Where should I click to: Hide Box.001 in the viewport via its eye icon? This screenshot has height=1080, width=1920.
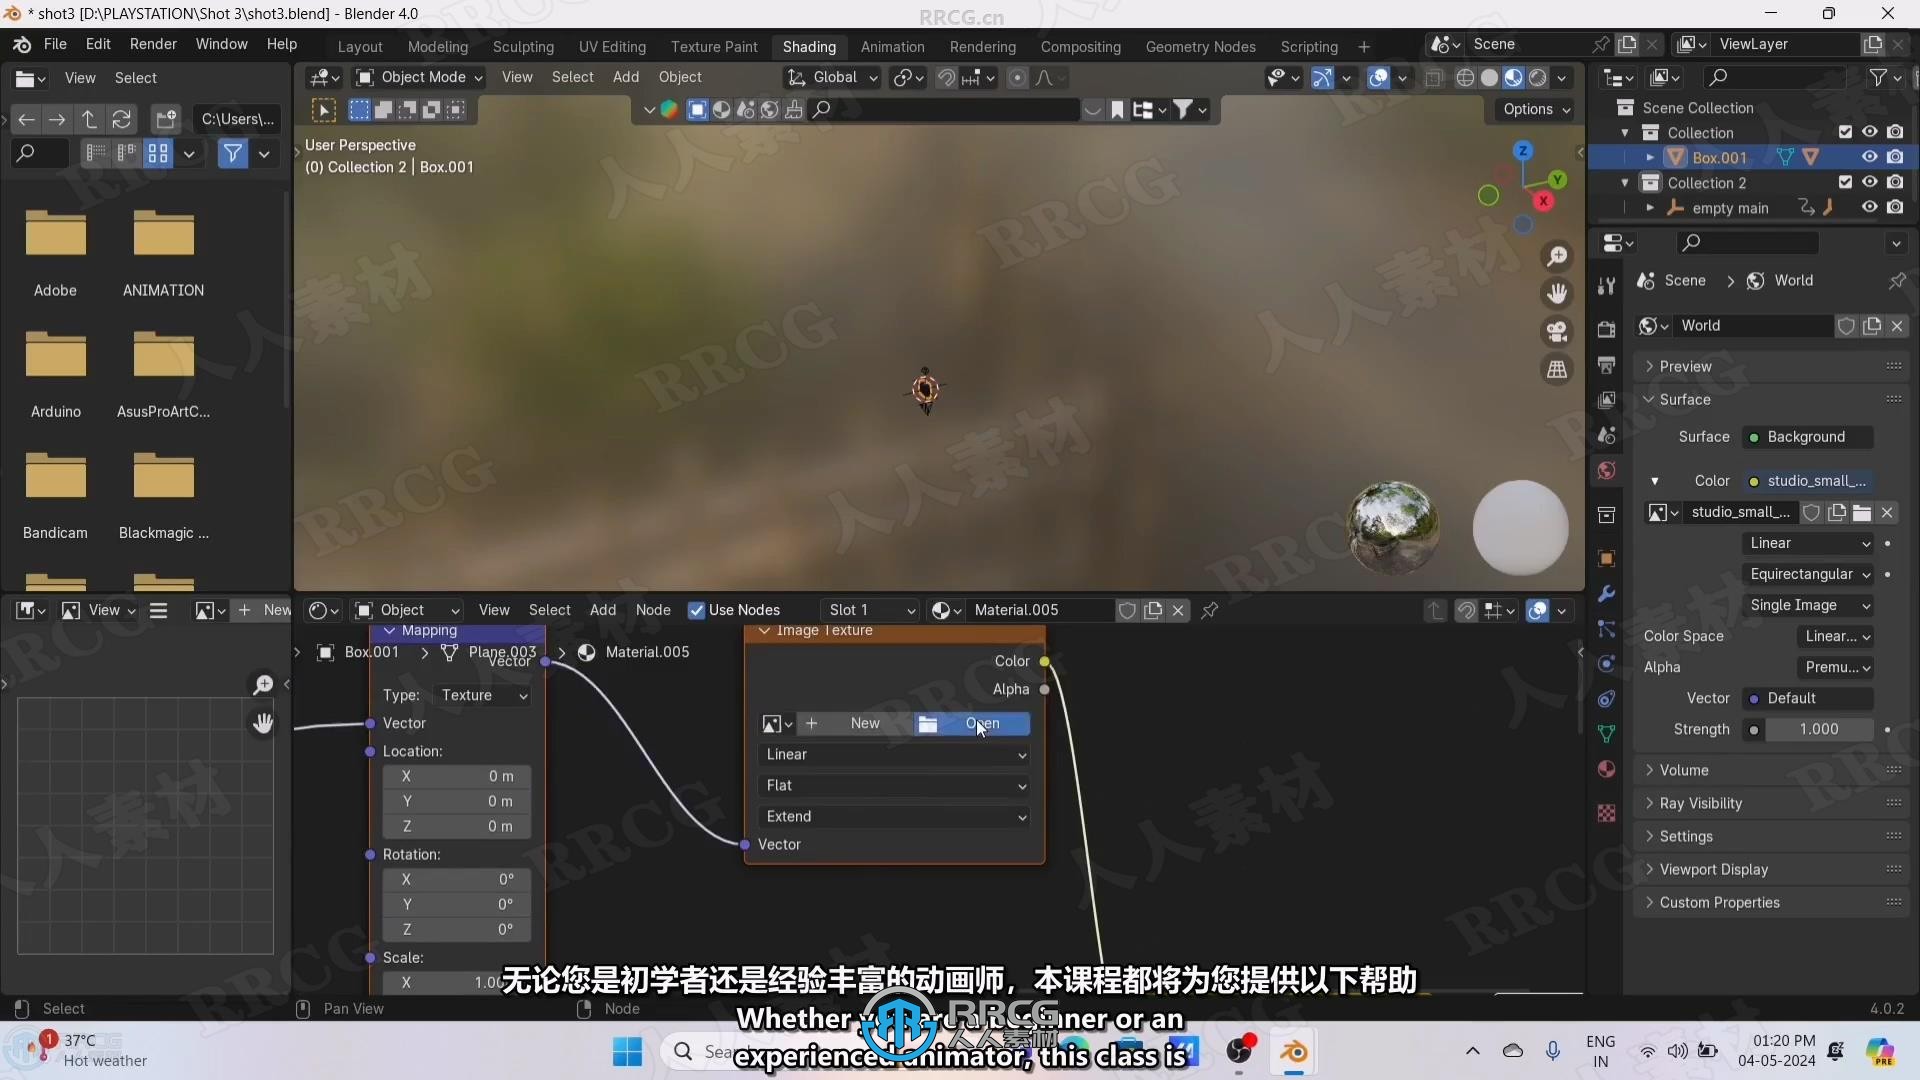(1869, 157)
